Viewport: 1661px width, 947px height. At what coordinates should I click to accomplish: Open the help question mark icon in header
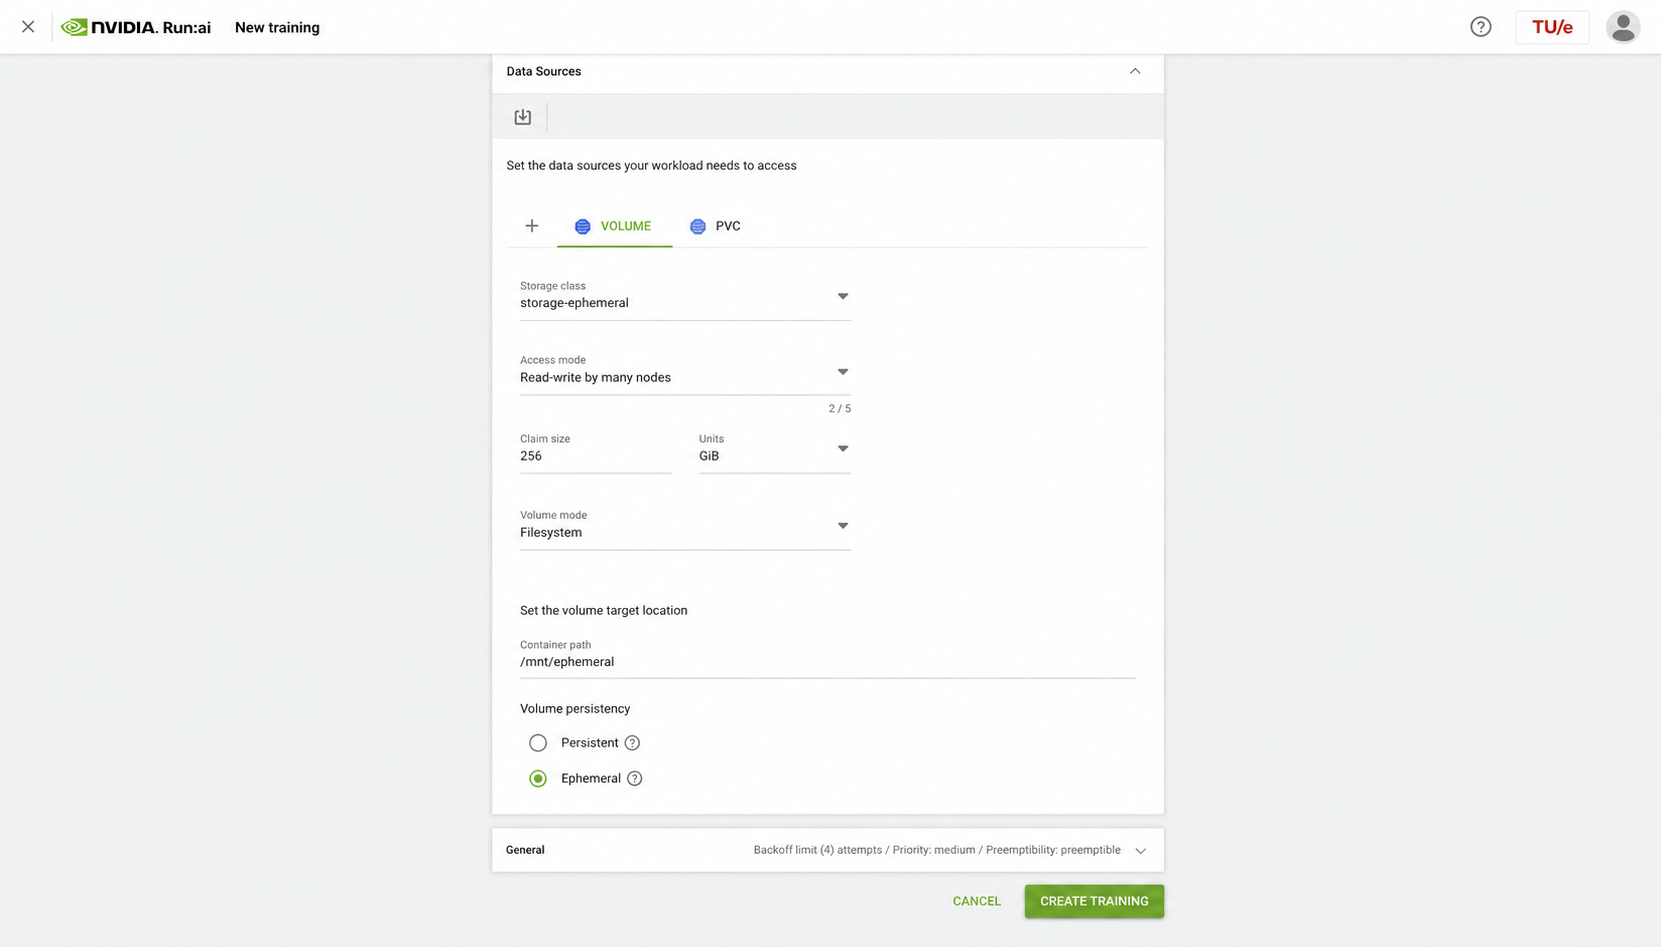pyautogui.click(x=1480, y=27)
